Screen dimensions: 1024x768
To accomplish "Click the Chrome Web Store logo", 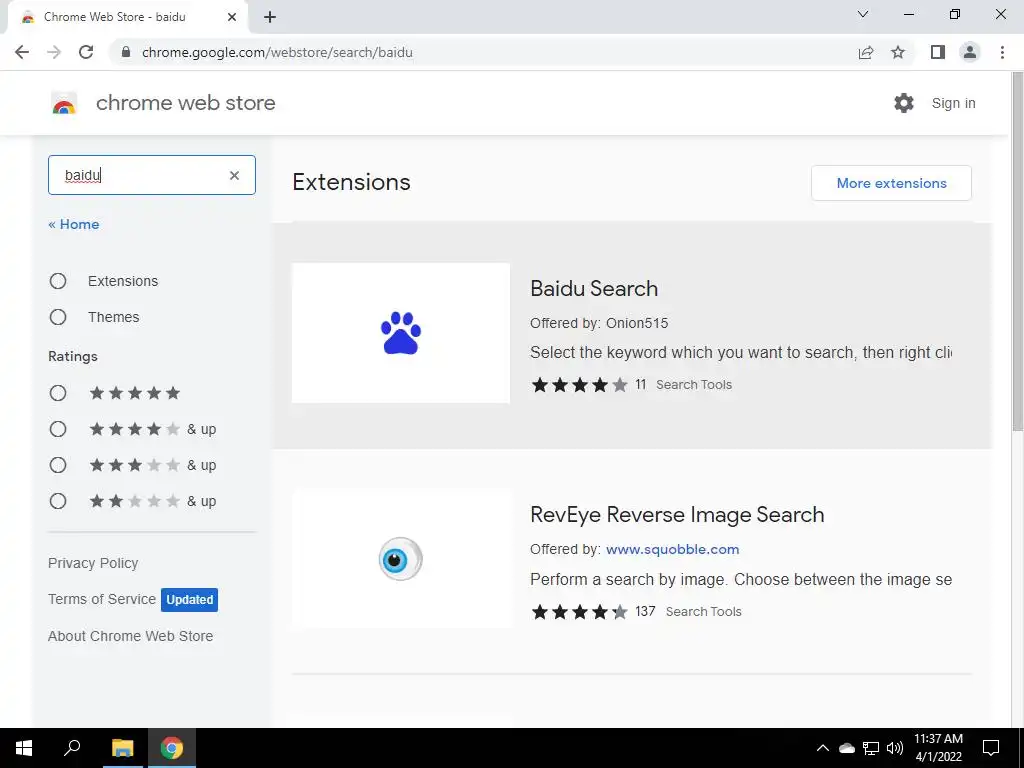I will click(x=64, y=103).
